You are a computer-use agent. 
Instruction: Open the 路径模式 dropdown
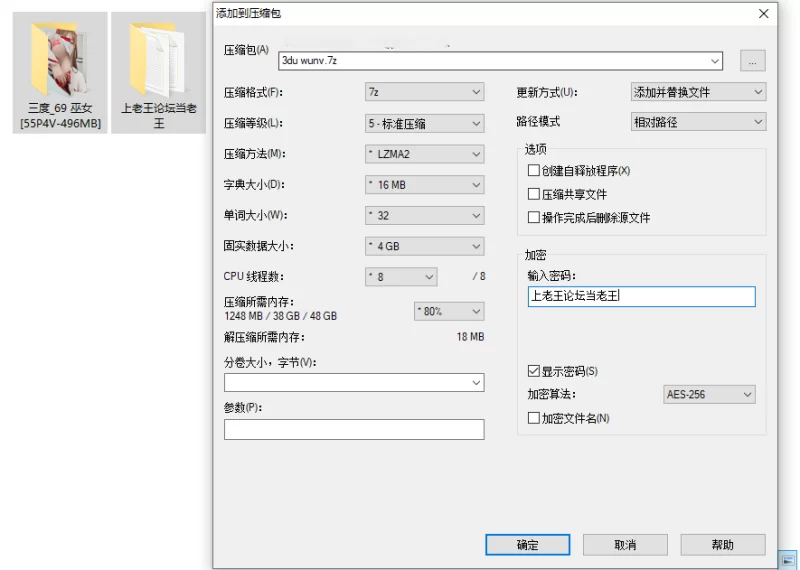tap(698, 122)
